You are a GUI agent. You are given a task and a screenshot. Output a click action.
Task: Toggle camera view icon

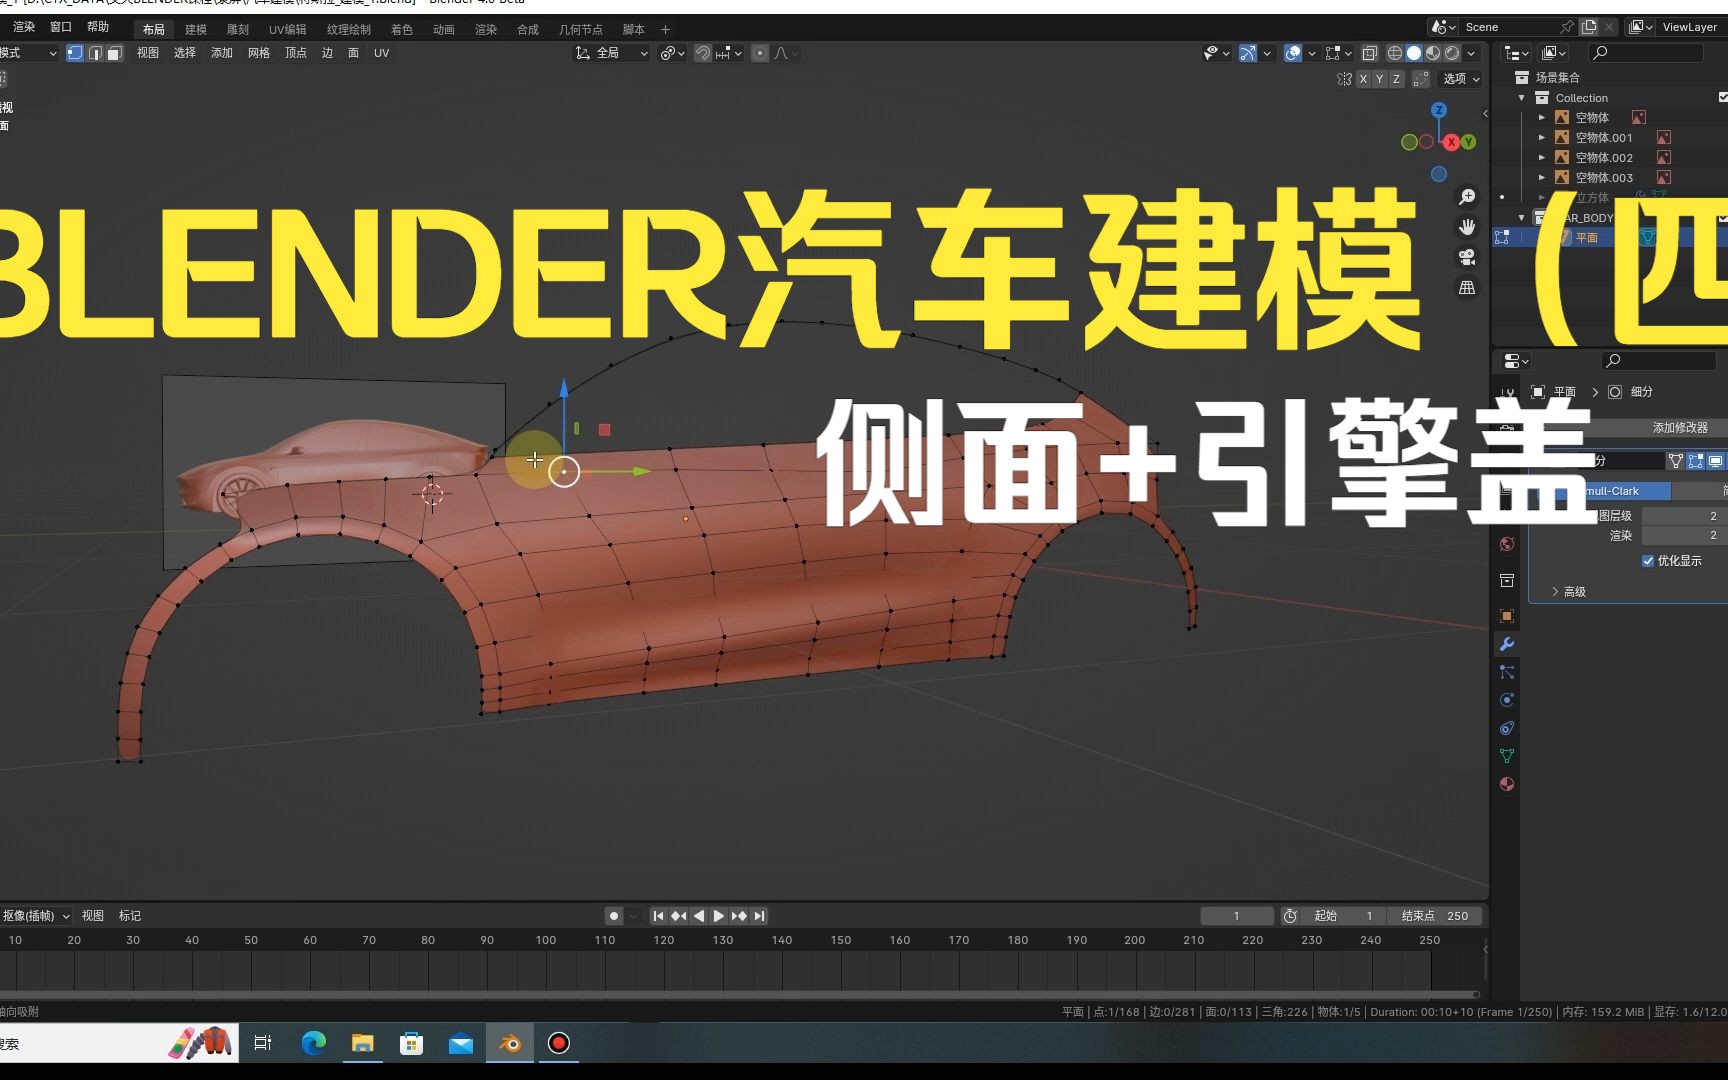1467,257
